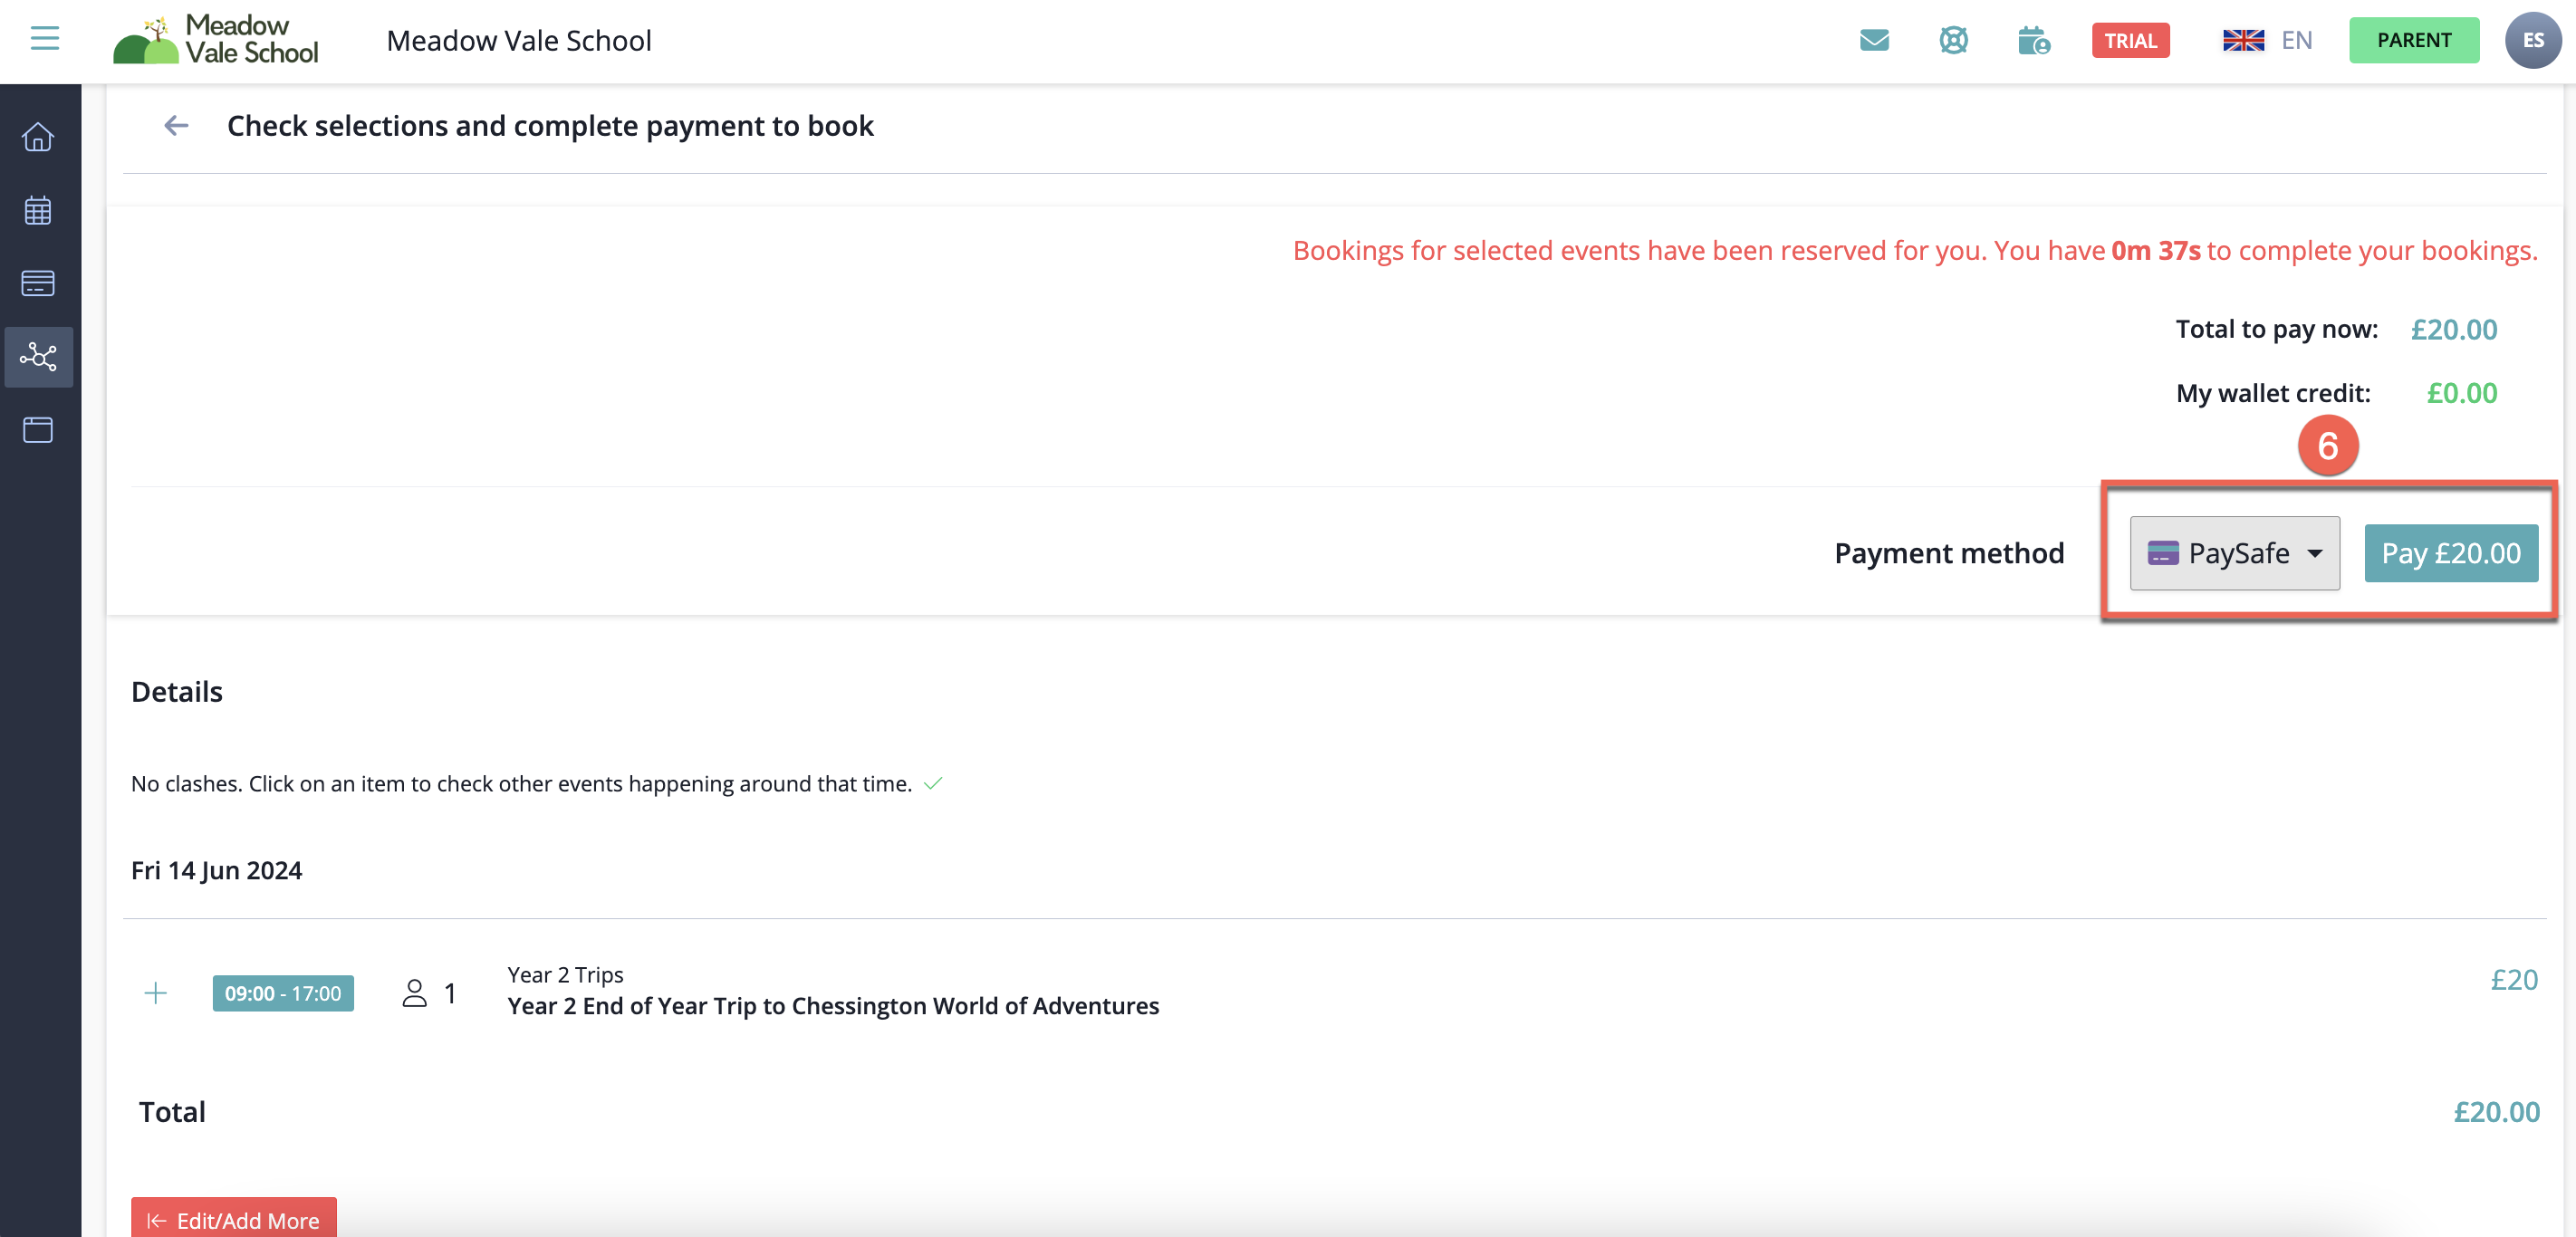Click the help lifebuoy icon

tap(1953, 40)
